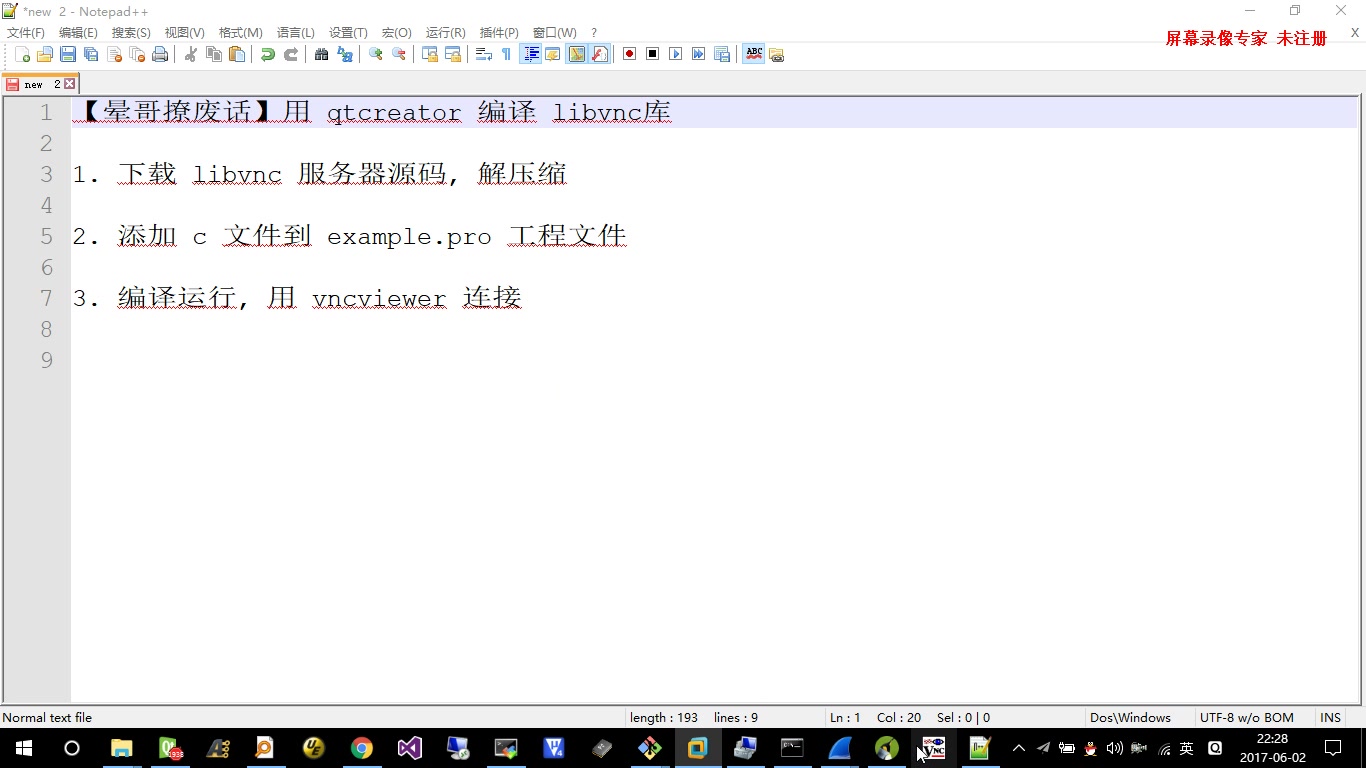Open the Action Center notifications icon
Screen dimensions: 1366x768
point(1333,748)
